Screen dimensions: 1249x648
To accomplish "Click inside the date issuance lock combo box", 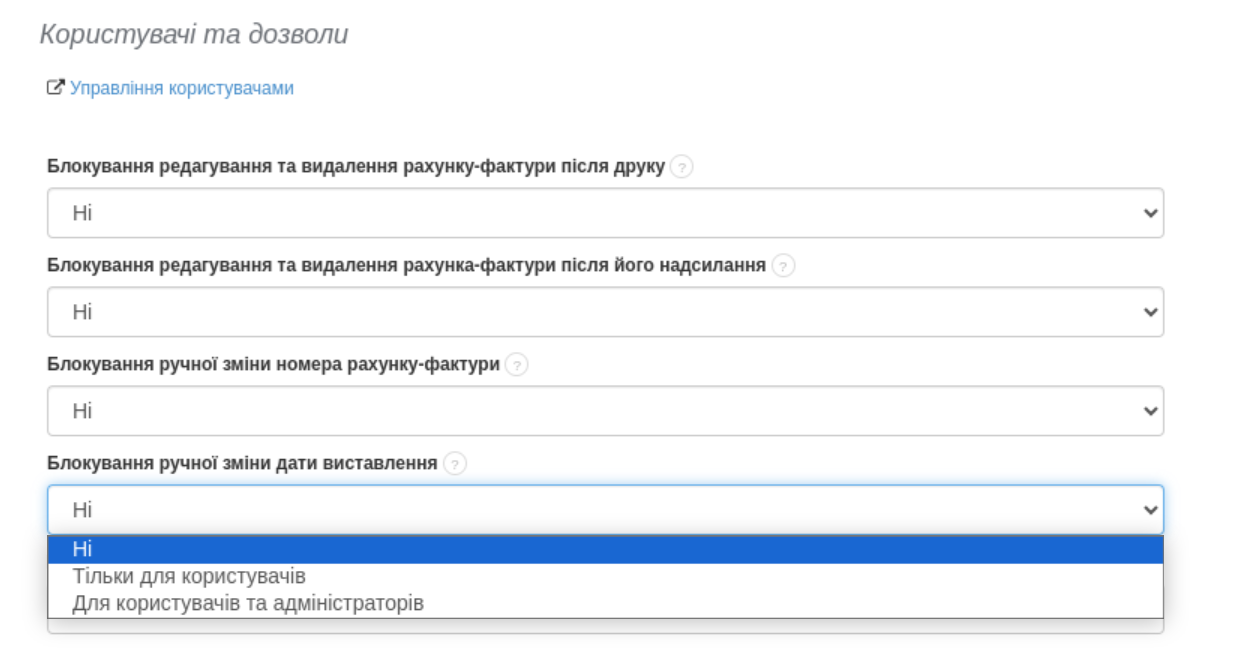I will pyautogui.click(x=400, y=508).
